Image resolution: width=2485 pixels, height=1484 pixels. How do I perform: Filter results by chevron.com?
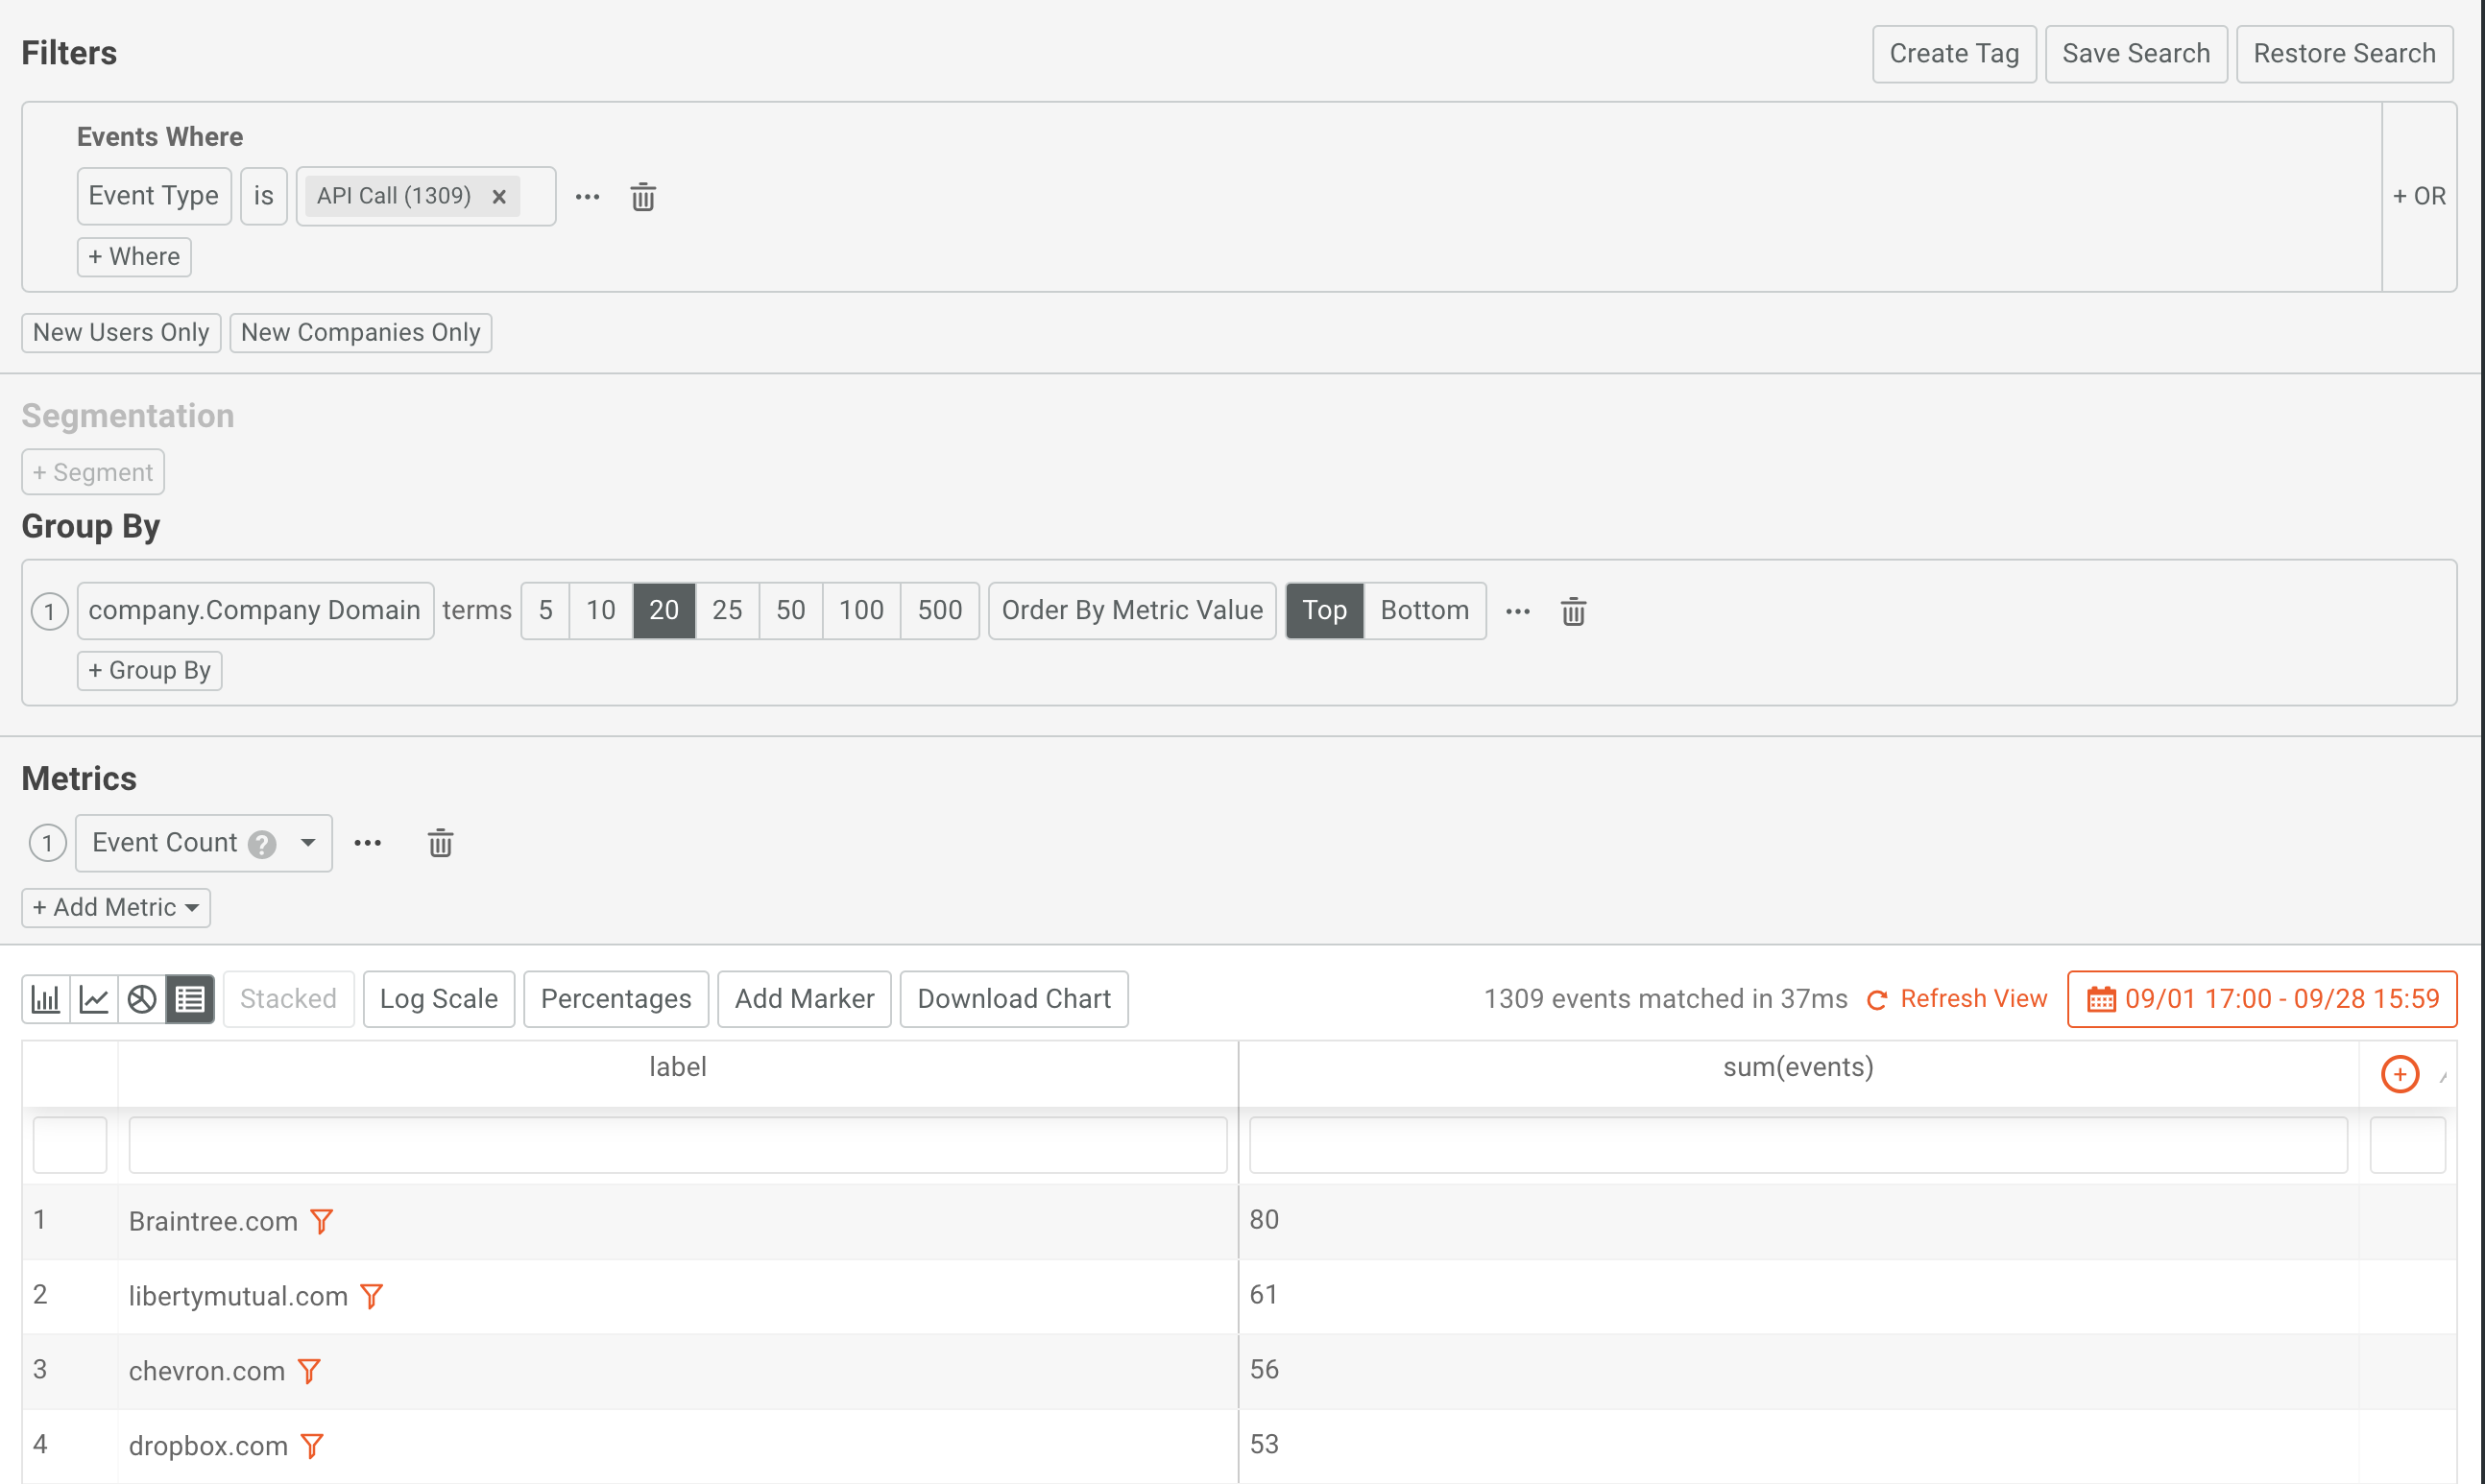point(311,1371)
